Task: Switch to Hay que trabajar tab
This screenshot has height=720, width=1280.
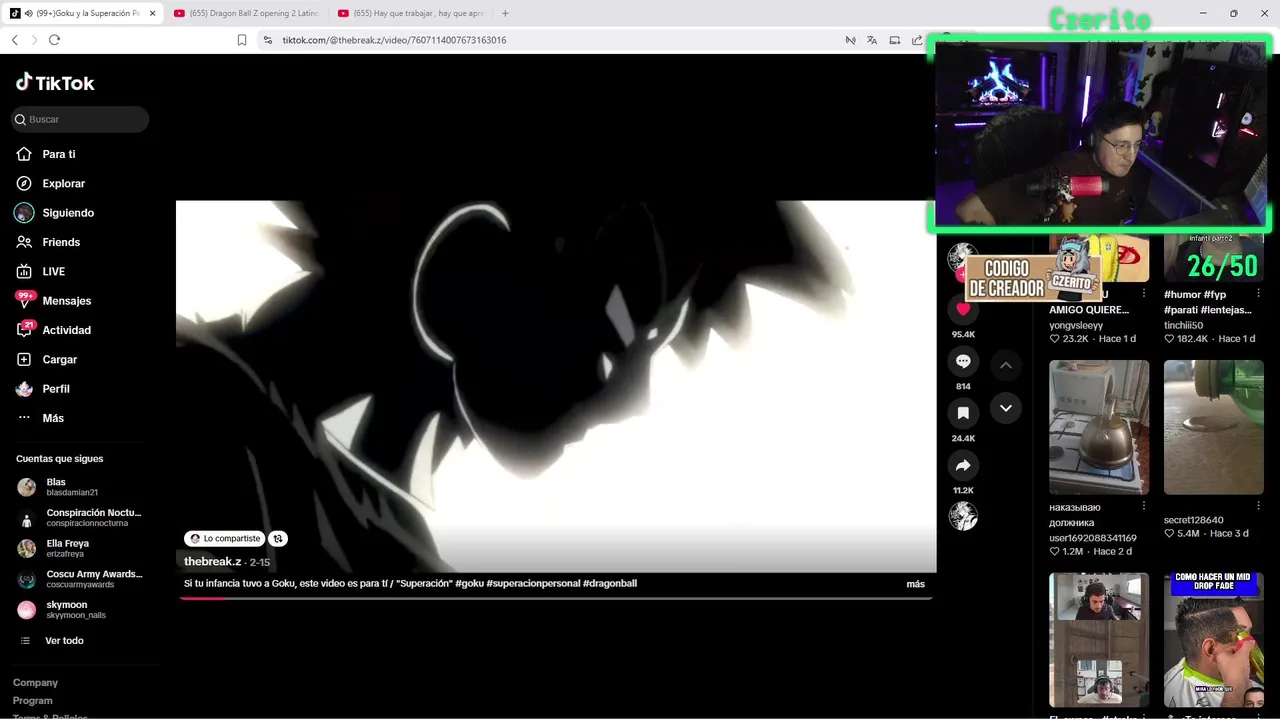Action: tap(411, 13)
